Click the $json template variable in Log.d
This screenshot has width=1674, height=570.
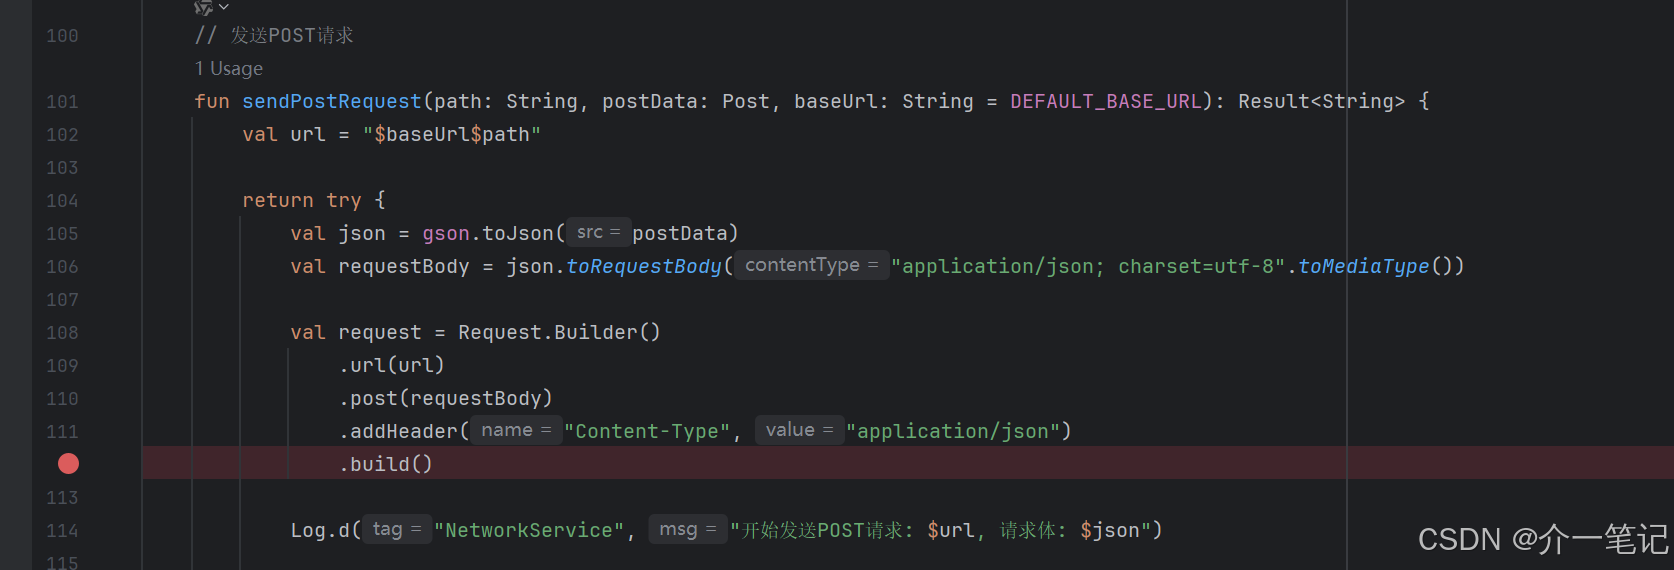point(1110,530)
